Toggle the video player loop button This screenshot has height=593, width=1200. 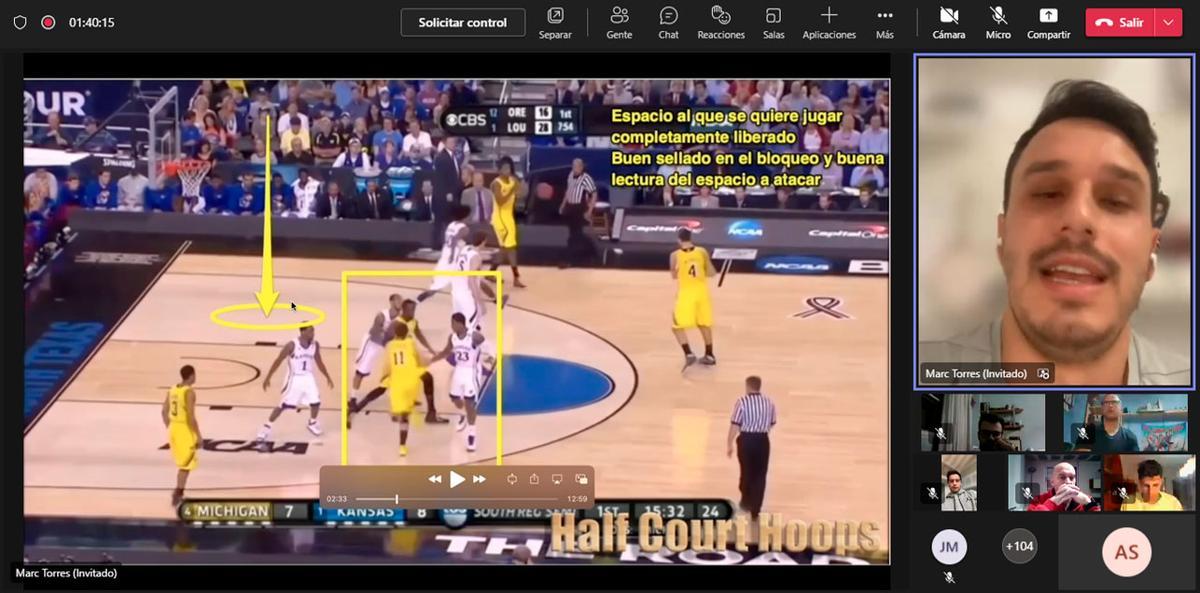tap(511, 479)
